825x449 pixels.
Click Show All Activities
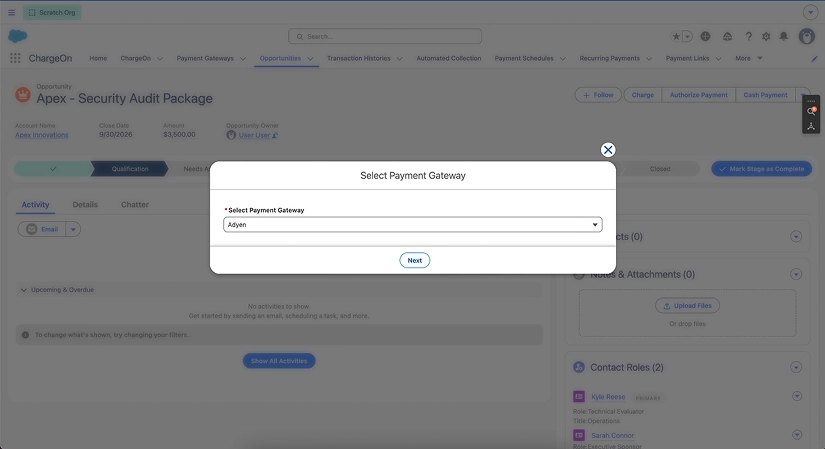pos(279,361)
